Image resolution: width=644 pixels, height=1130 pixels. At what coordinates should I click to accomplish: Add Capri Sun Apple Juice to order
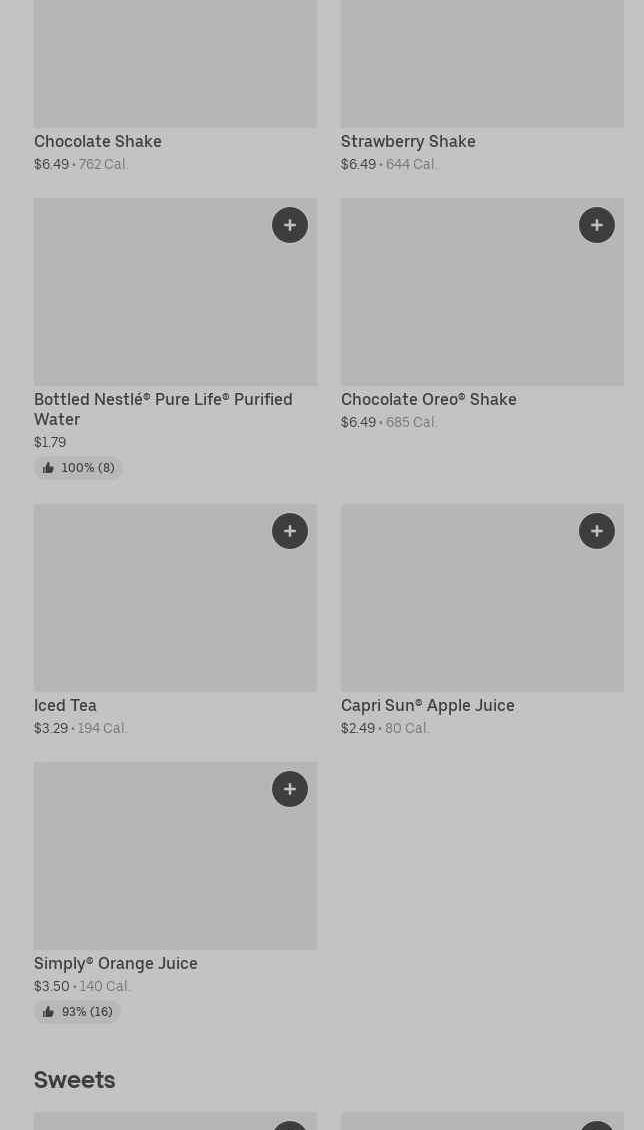[597, 531]
